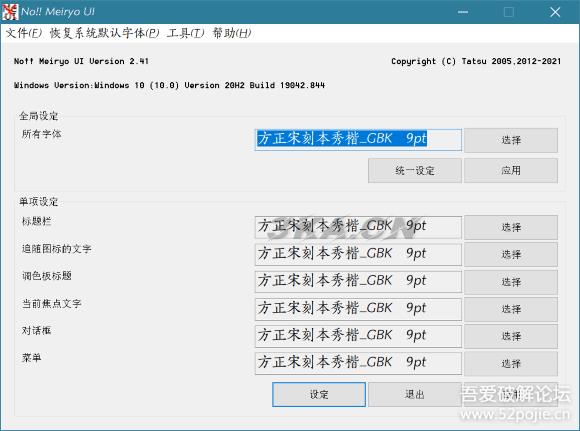Click the No!! Meiryo UI app icon

coord(10,12)
